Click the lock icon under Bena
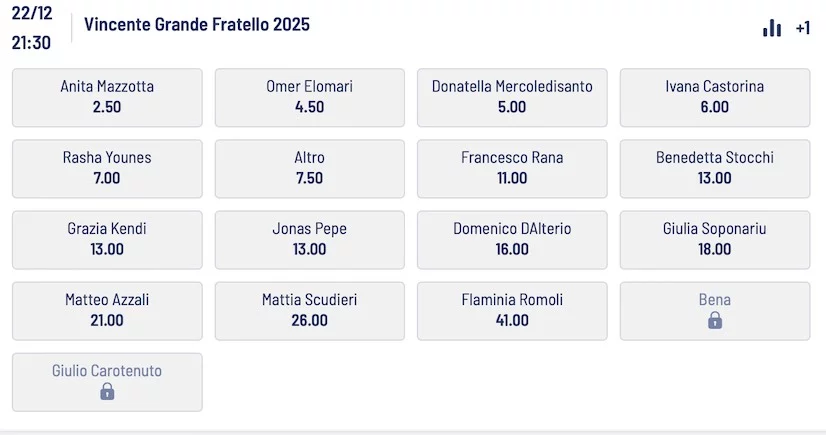 (x=715, y=321)
